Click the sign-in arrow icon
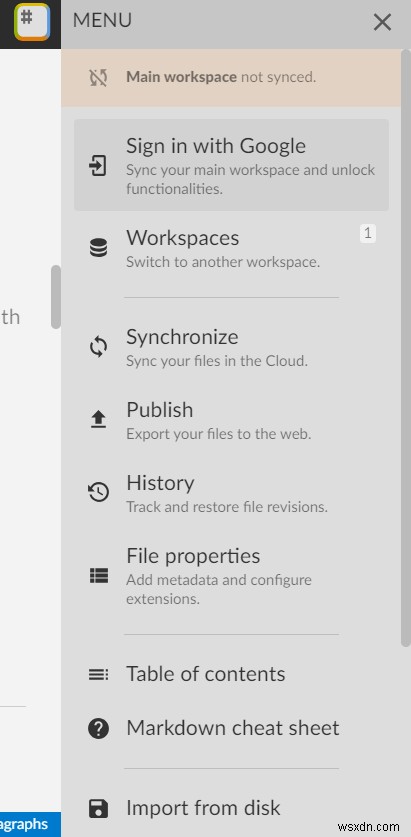 [x=98, y=165]
